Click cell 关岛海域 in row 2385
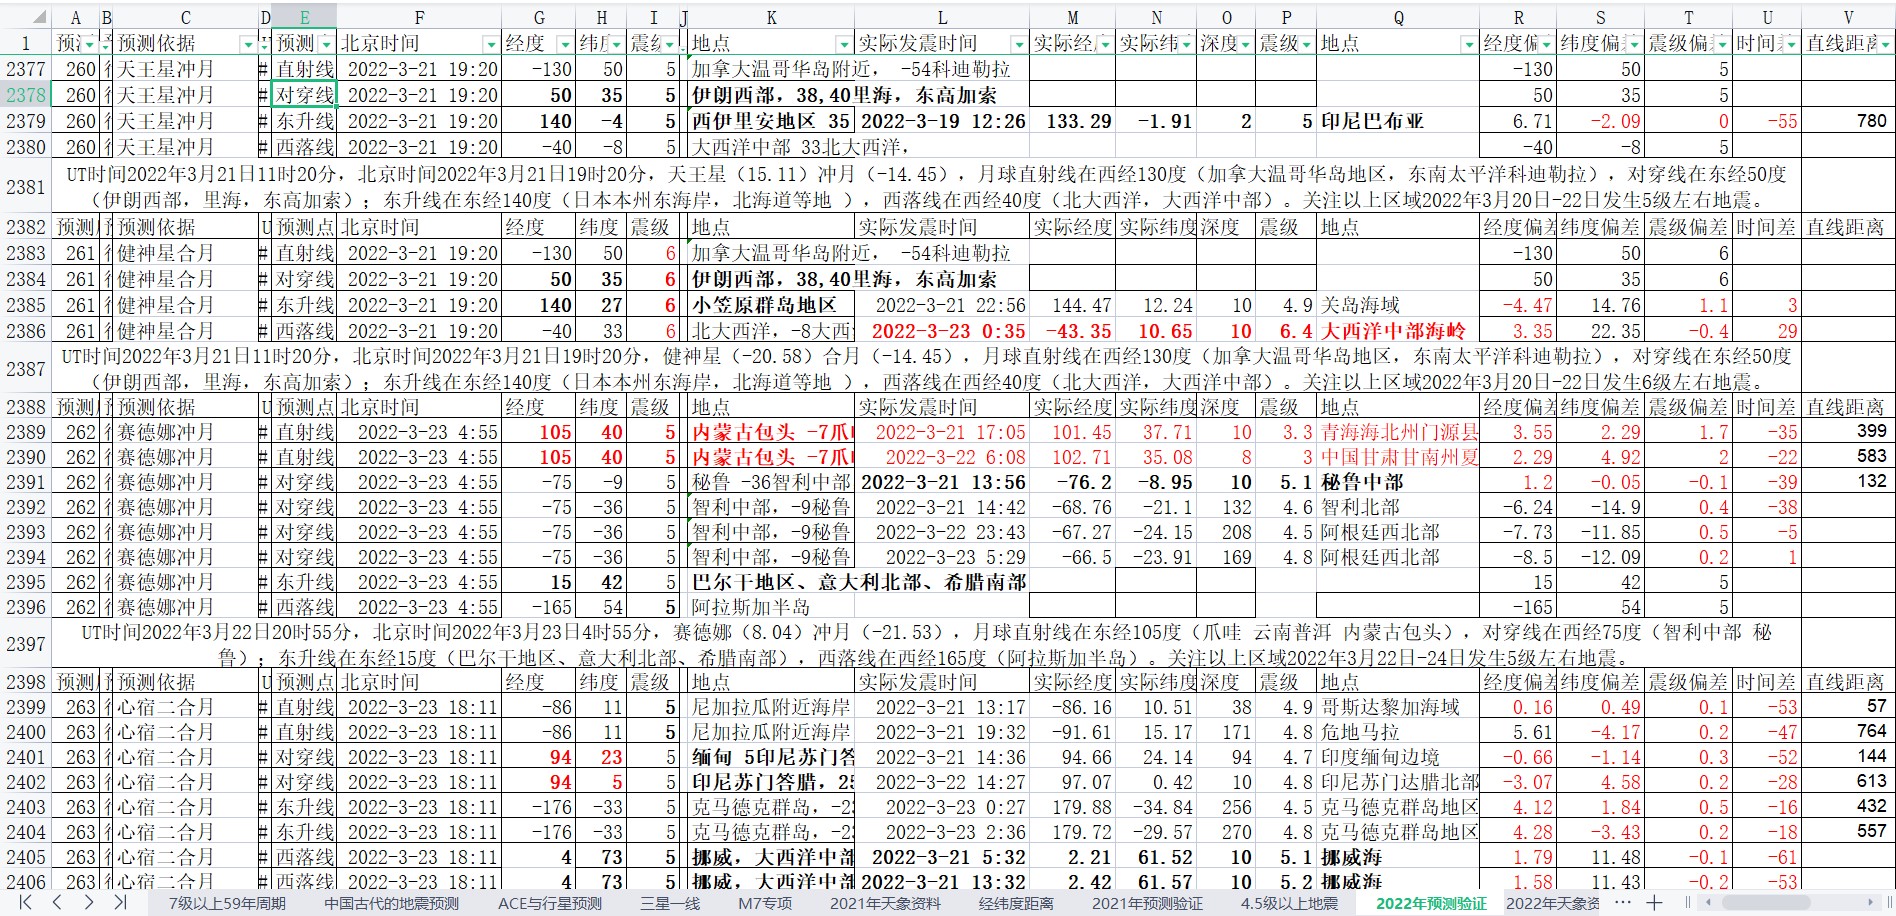Screen dimensions: 1896x916 click(1398, 305)
